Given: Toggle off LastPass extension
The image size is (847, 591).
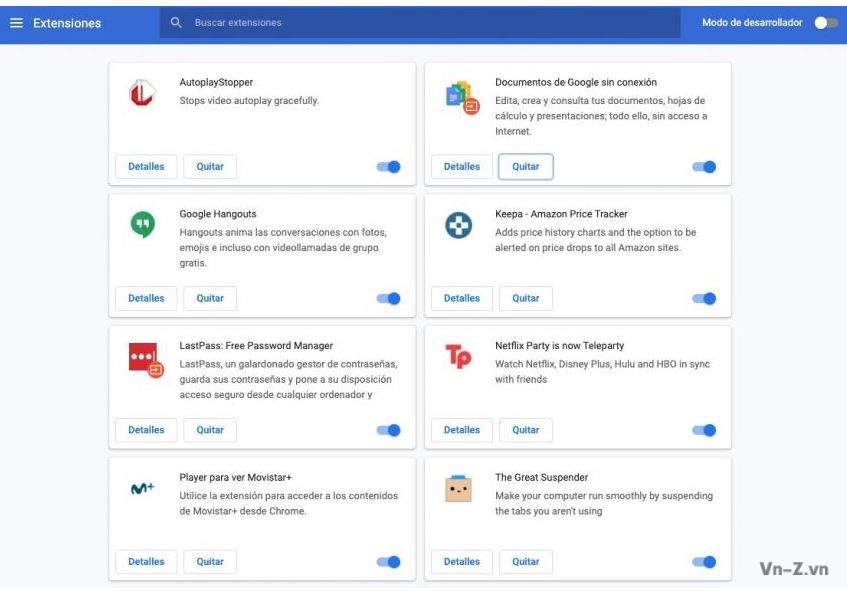Looking at the screenshot, I should pyautogui.click(x=388, y=430).
